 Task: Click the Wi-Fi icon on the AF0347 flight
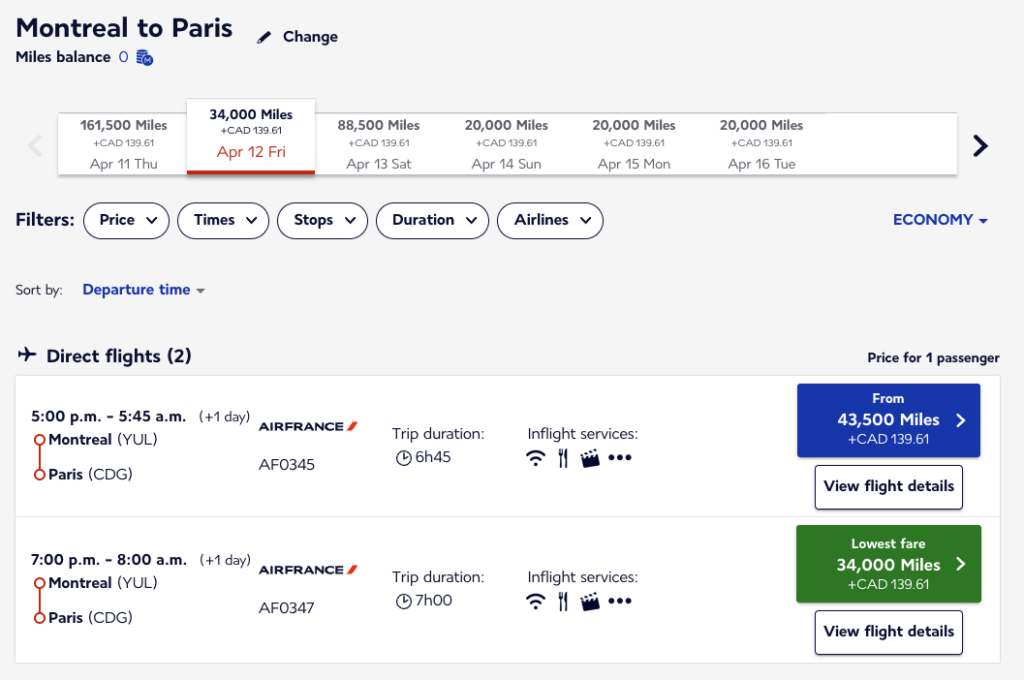[x=535, y=601]
